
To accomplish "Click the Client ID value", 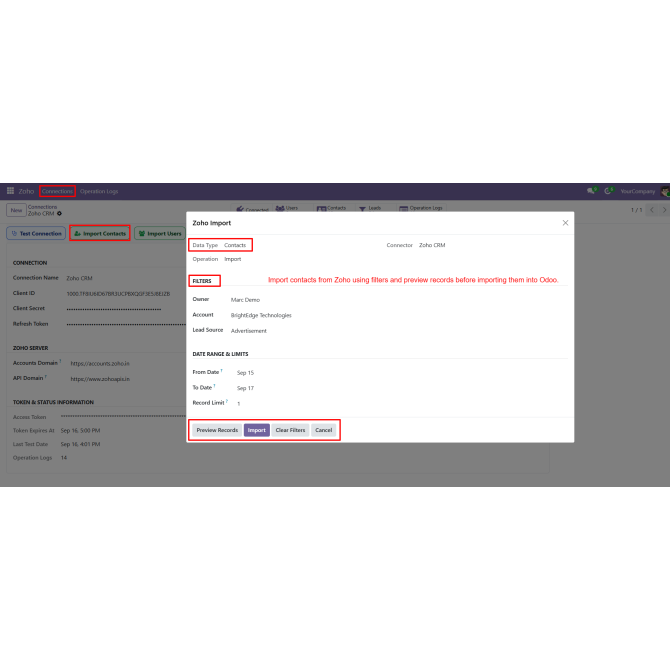I will (118, 294).
